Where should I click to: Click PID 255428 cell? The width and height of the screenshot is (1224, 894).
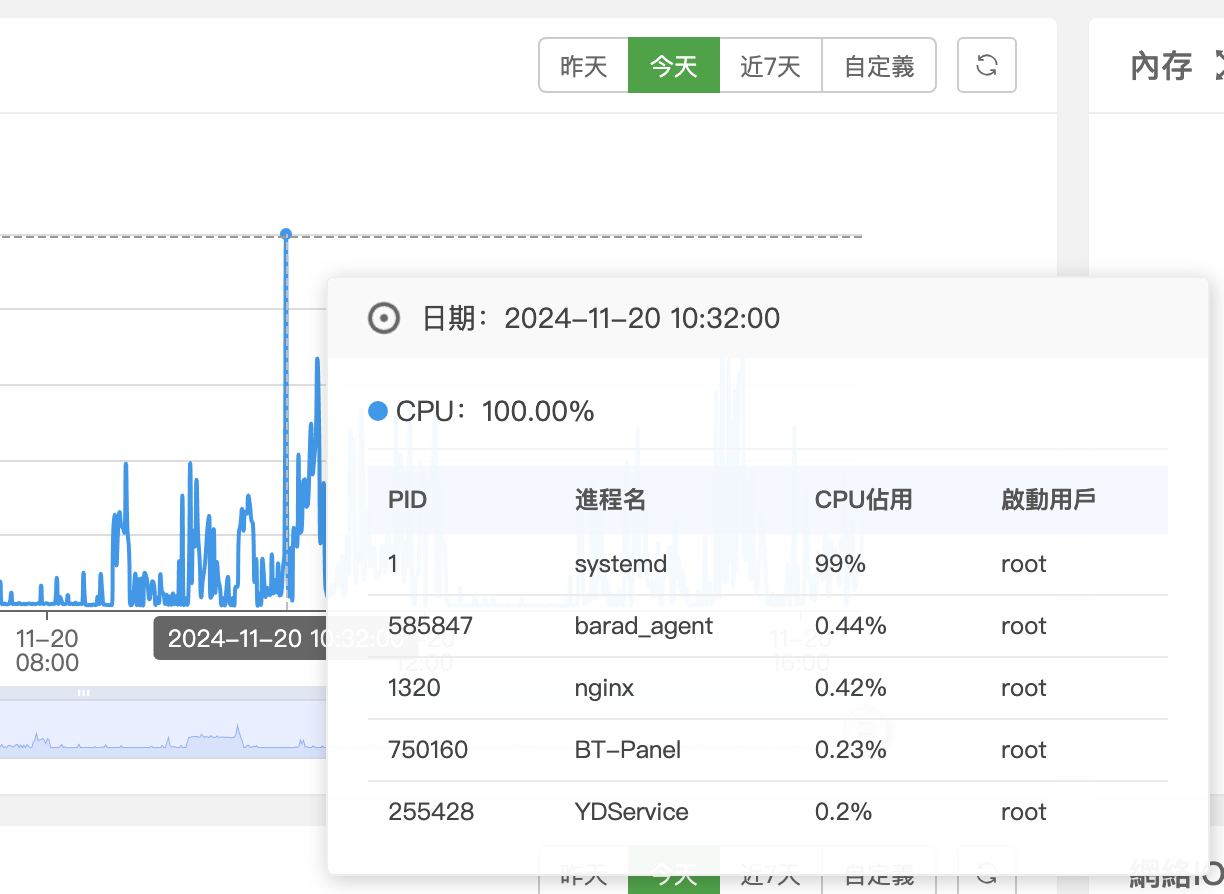point(431,812)
